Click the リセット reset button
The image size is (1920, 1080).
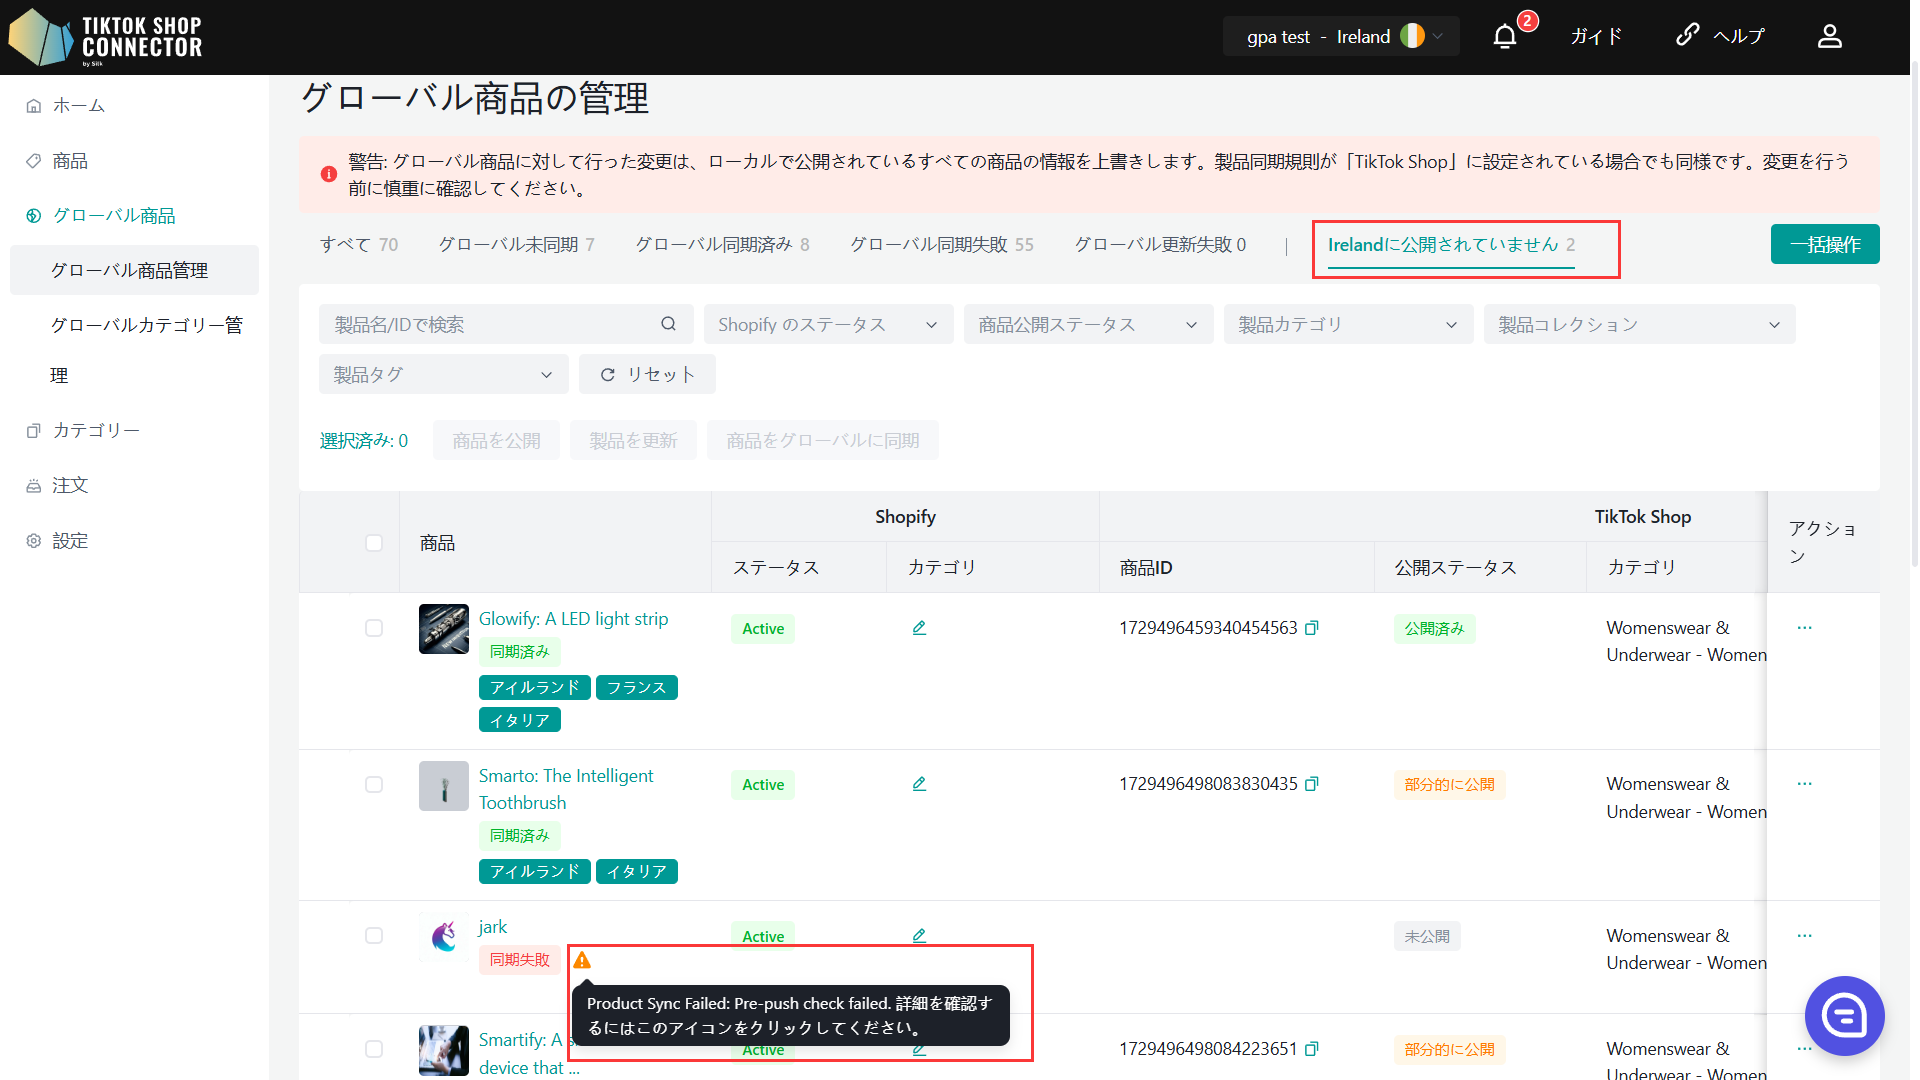[x=647, y=374]
